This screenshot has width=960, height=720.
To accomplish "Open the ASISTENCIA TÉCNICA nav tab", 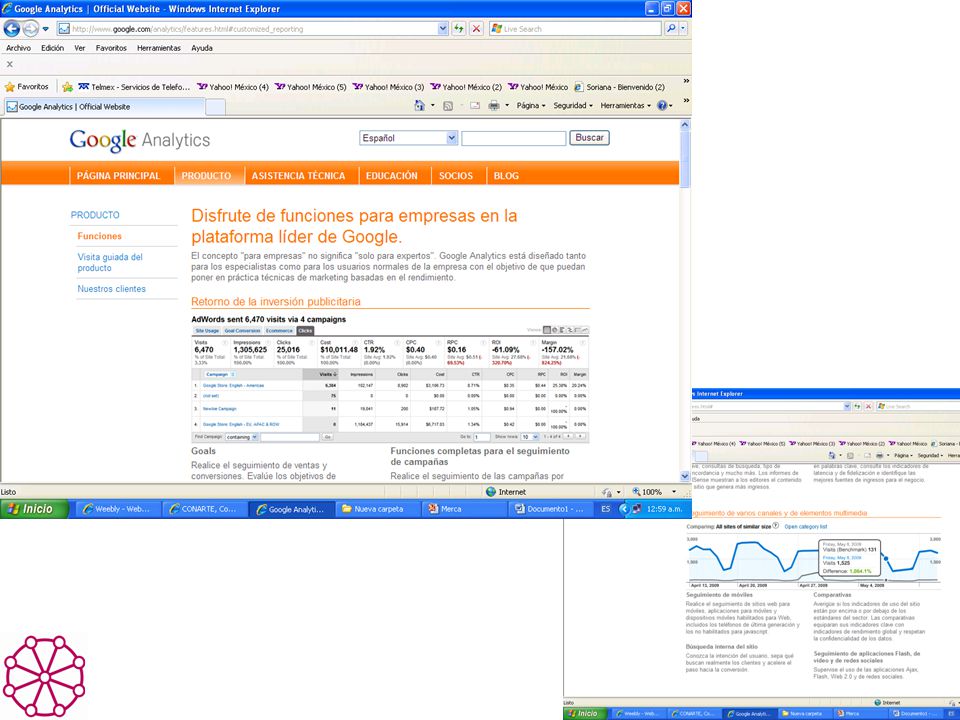I will click(x=298, y=176).
